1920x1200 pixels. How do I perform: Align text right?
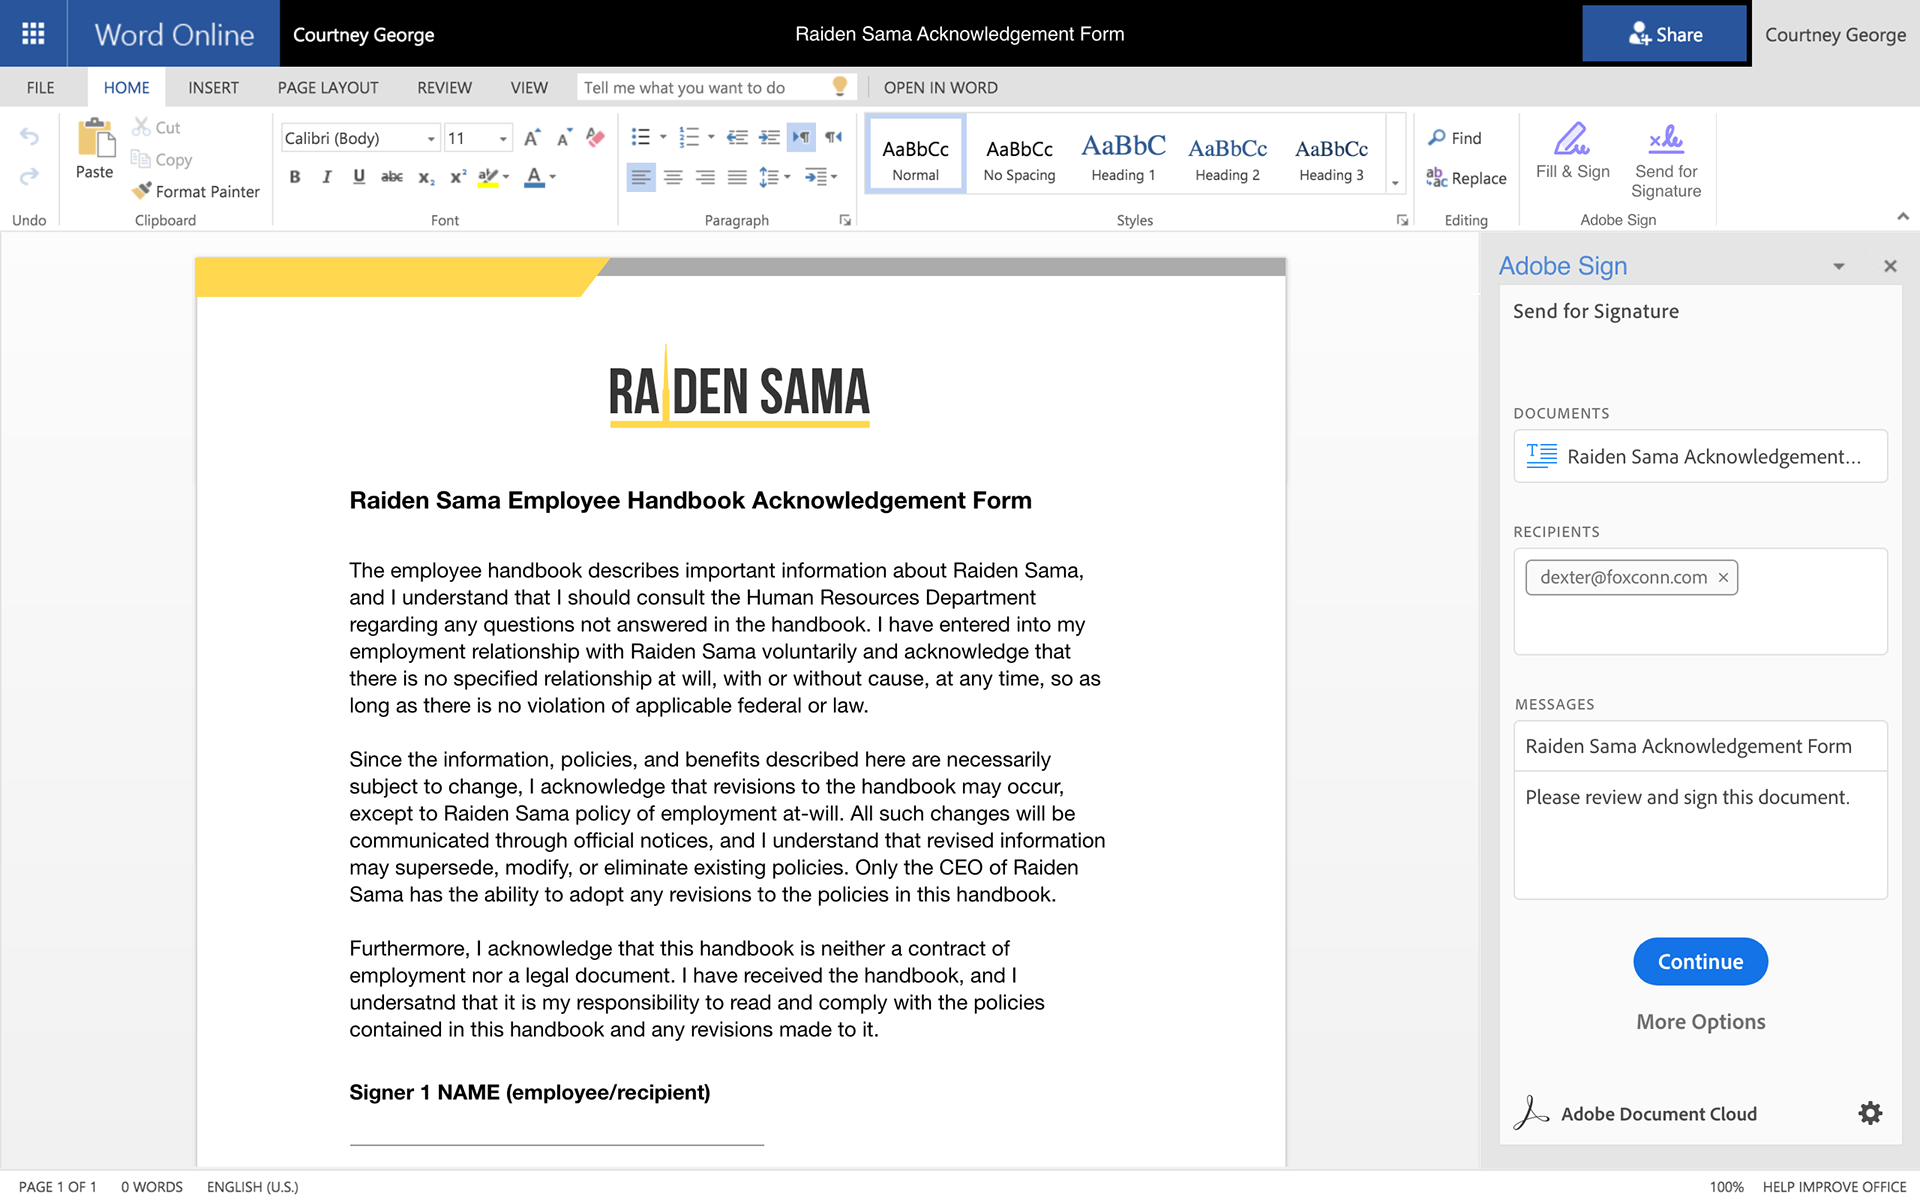click(x=705, y=177)
